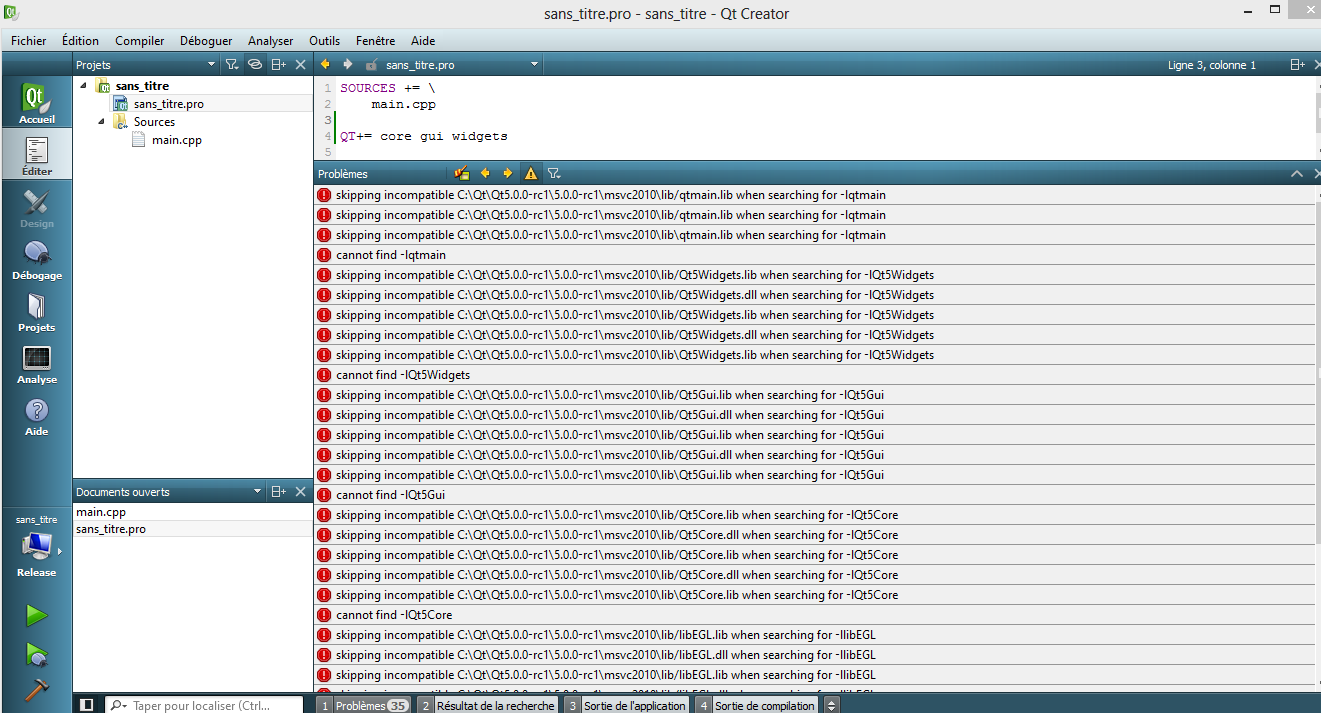This screenshot has width=1321, height=713.
Task: Switch to Analyse mode
Action: tap(36, 363)
